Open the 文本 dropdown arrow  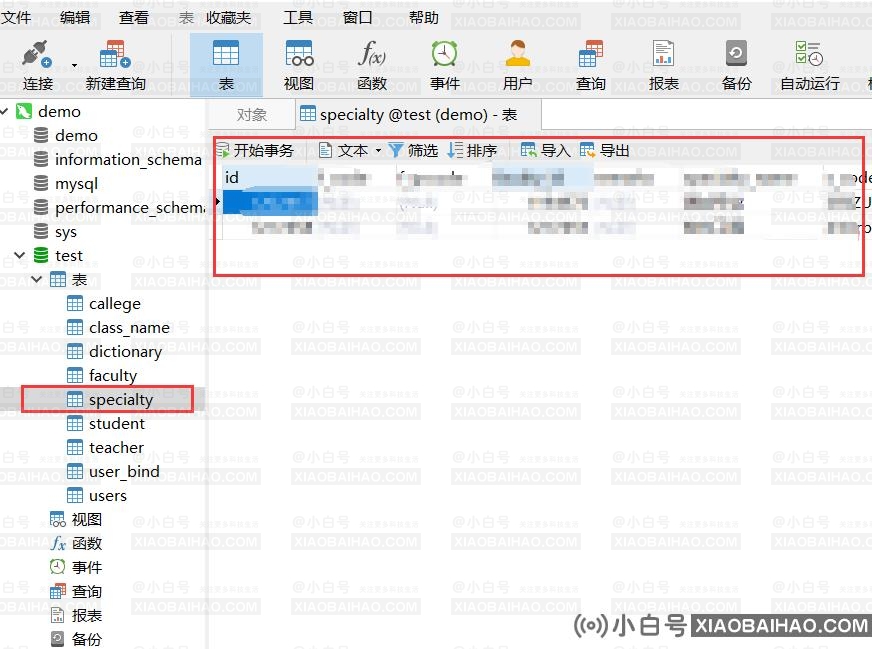pyautogui.click(x=378, y=150)
